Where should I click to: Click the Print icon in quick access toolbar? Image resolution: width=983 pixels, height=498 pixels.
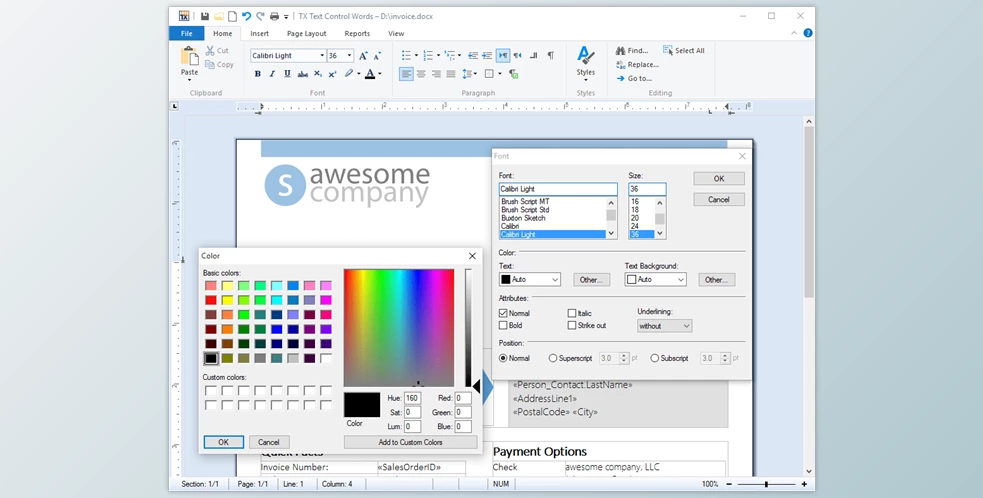[x=274, y=16]
